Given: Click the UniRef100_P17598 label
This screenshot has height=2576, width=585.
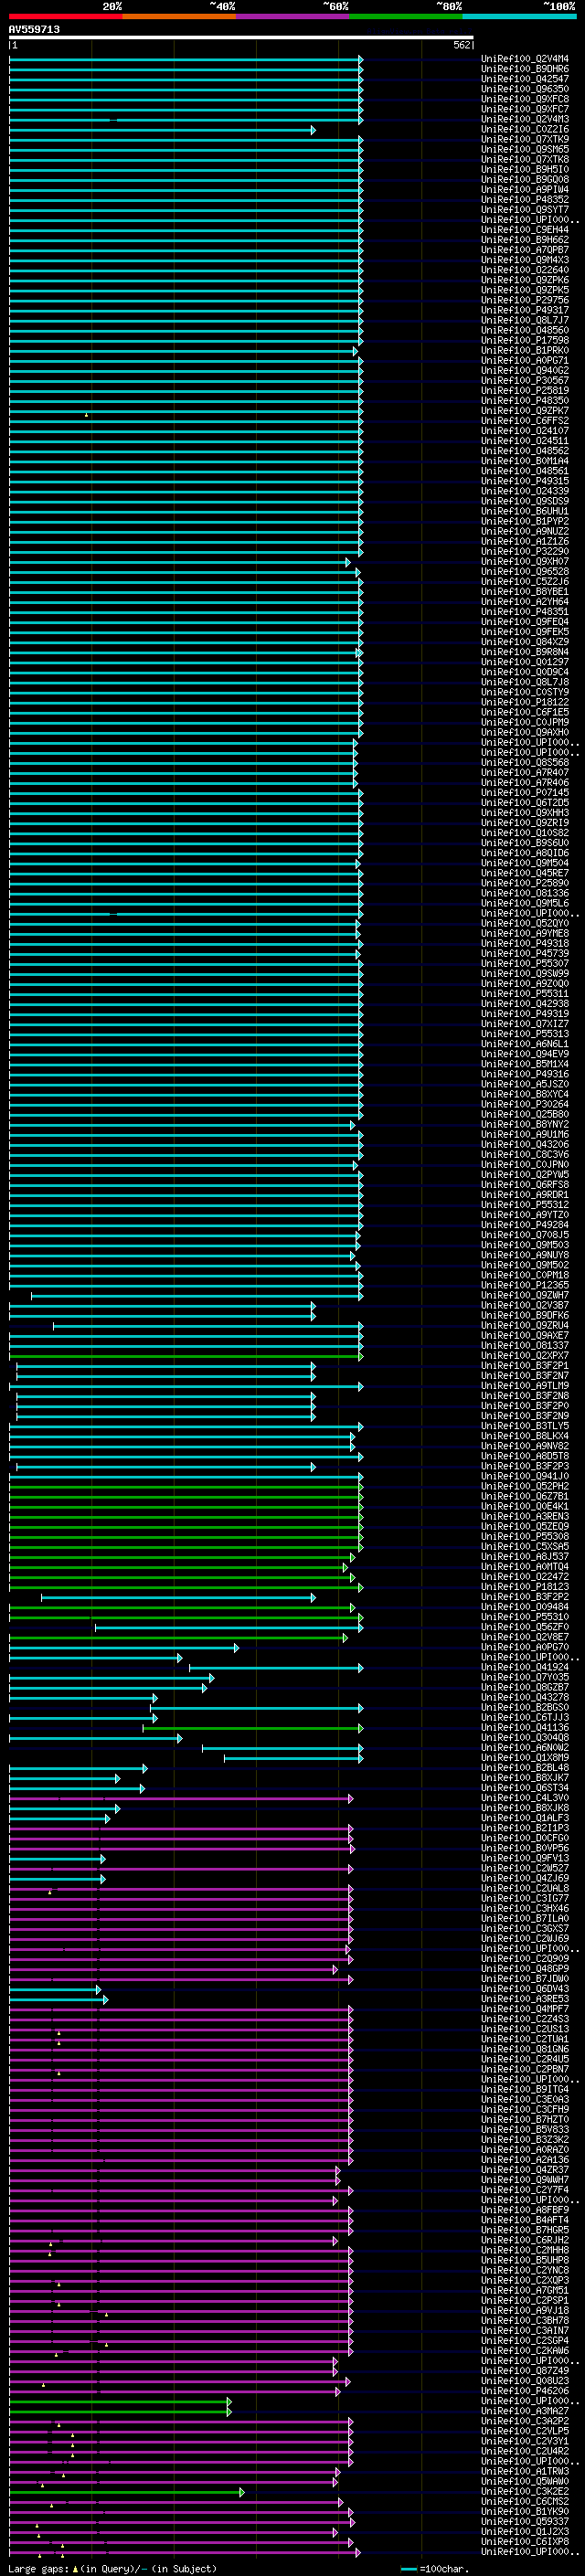Looking at the screenshot, I should (x=525, y=340).
